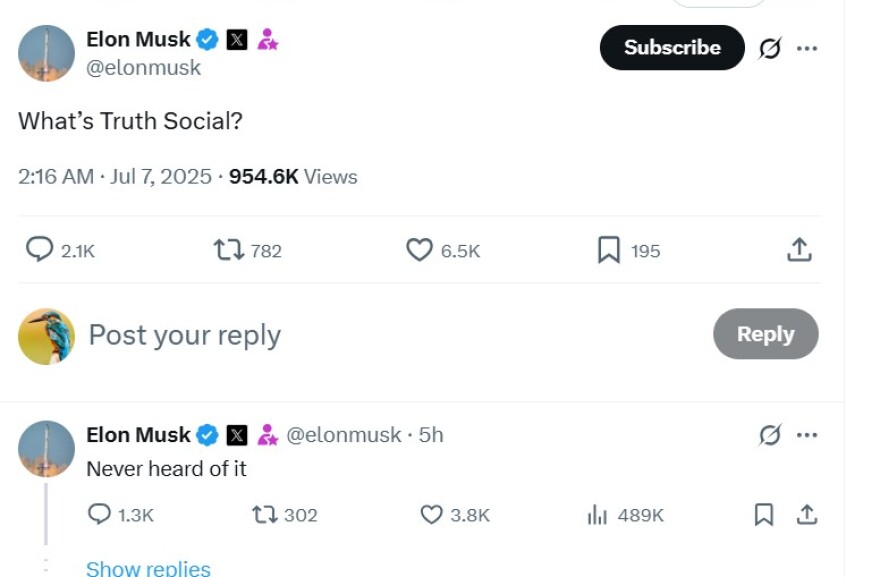
Task: Click the 'Post your reply' field
Action: [184, 334]
